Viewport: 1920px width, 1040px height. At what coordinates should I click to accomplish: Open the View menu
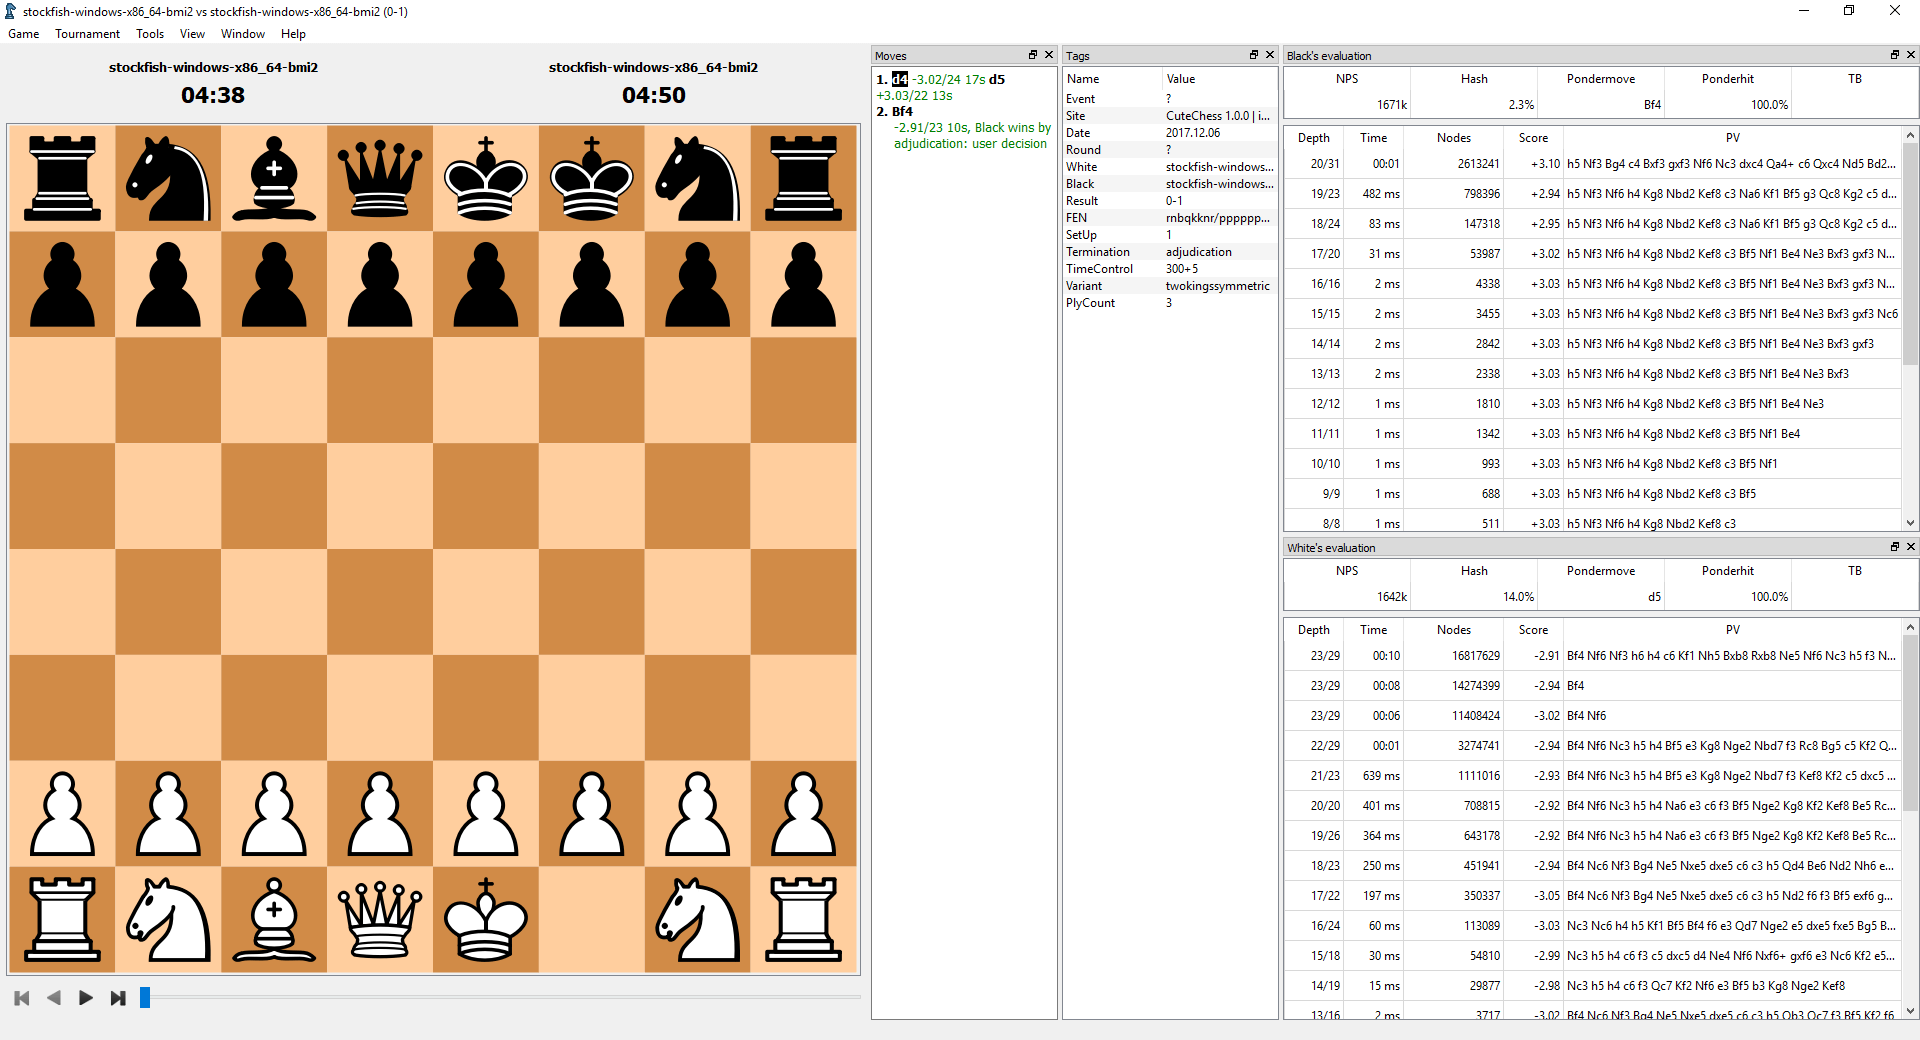click(x=192, y=34)
